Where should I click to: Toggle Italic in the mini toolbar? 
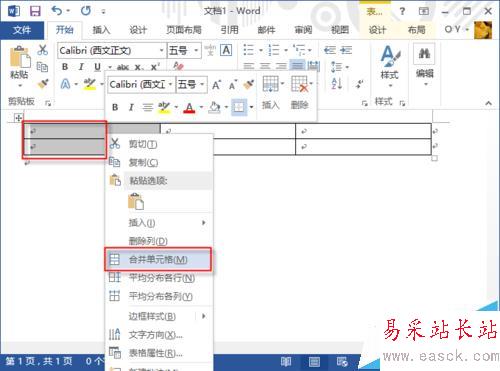click(x=131, y=107)
